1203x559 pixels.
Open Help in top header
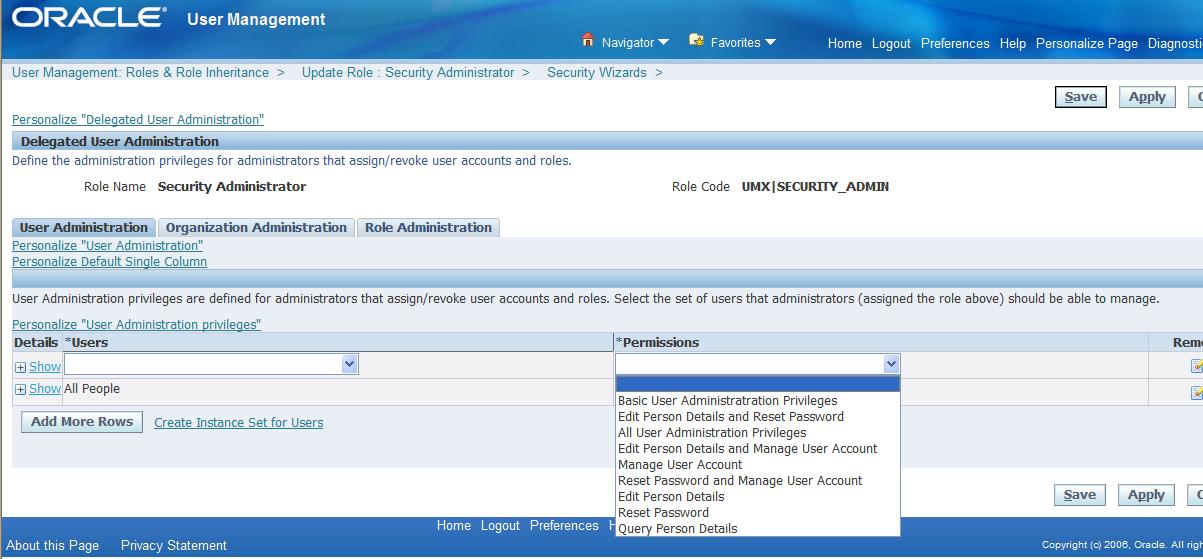coord(1013,43)
